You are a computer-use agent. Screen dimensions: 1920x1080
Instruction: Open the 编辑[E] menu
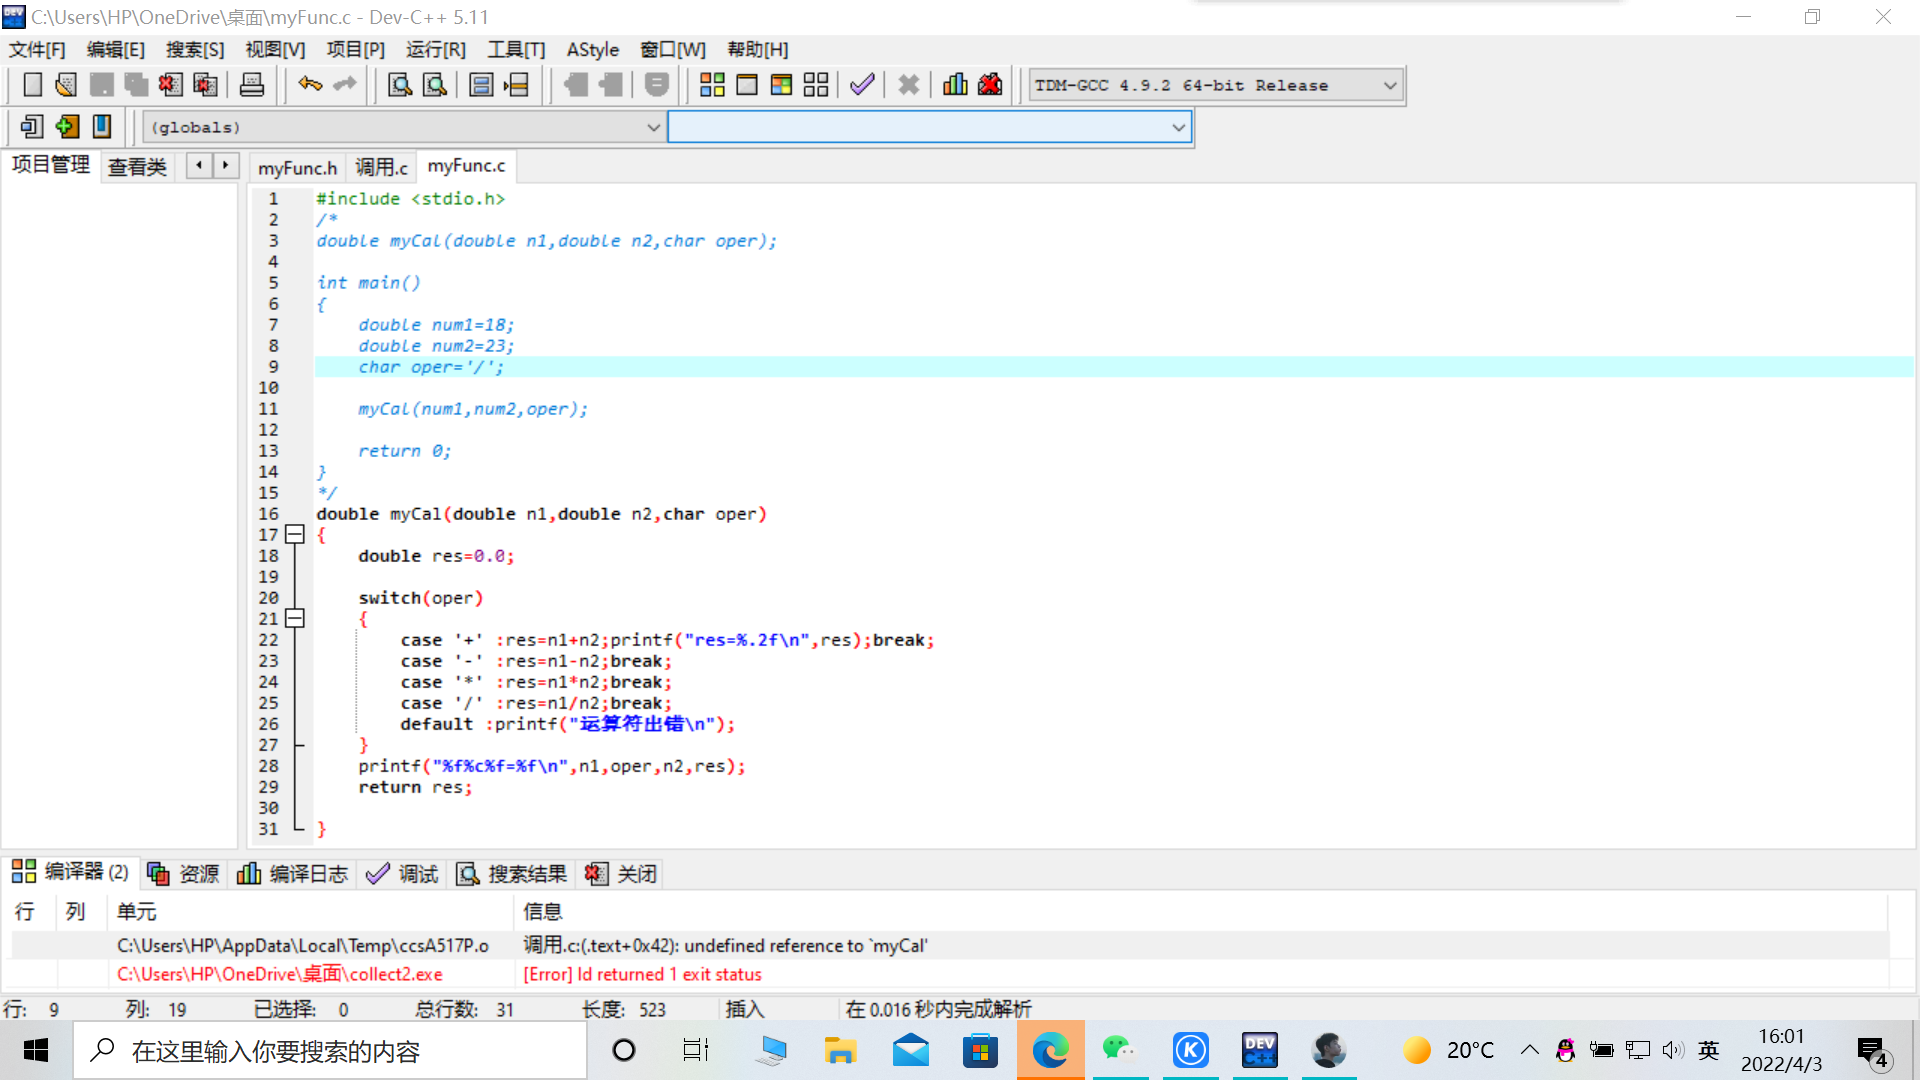116,50
